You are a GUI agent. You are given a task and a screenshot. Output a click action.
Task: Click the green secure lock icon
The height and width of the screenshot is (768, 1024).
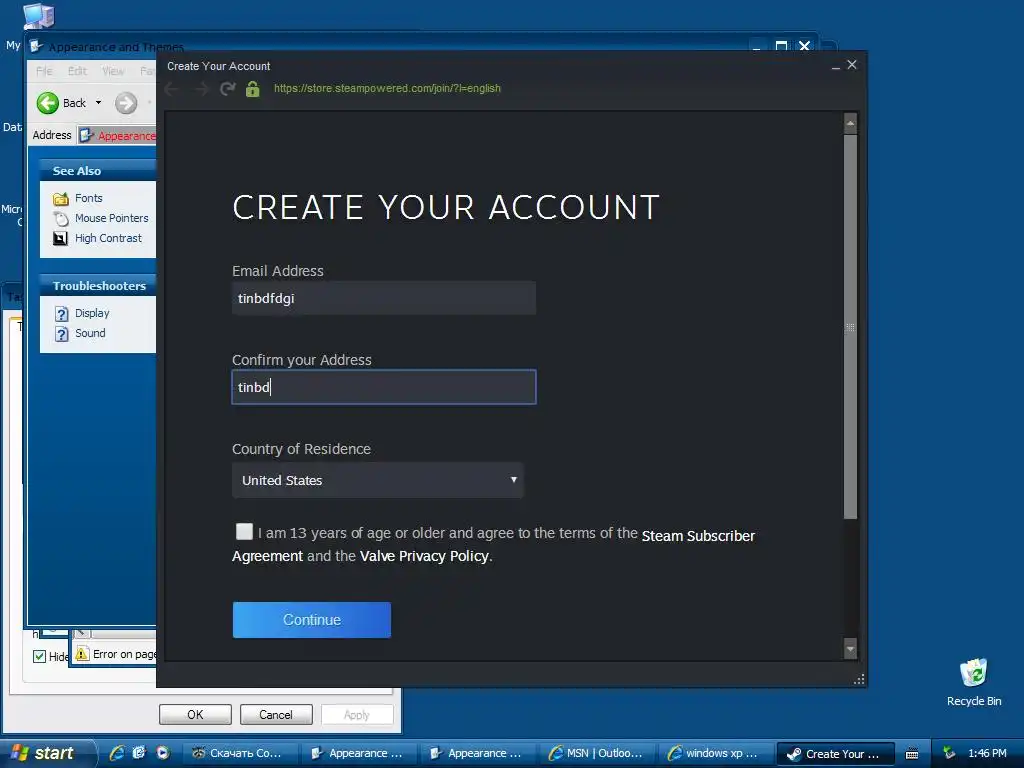click(x=253, y=89)
